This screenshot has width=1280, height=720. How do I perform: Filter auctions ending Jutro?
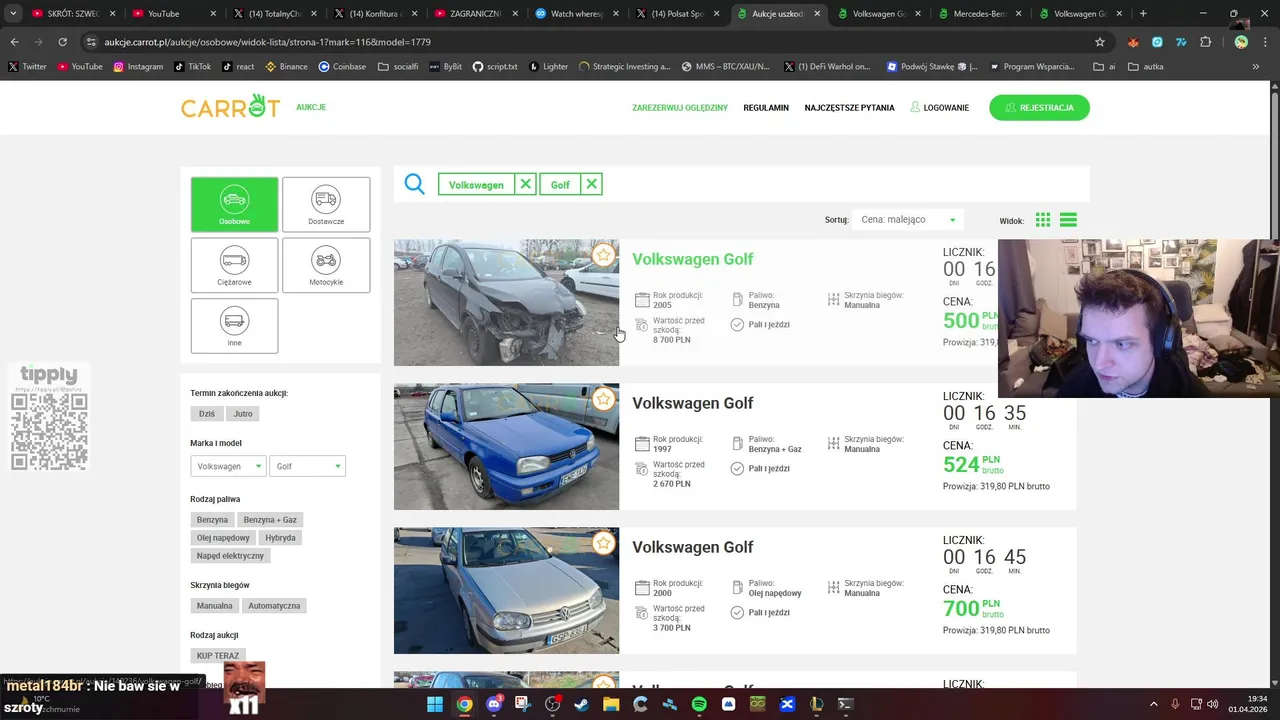point(243,413)
